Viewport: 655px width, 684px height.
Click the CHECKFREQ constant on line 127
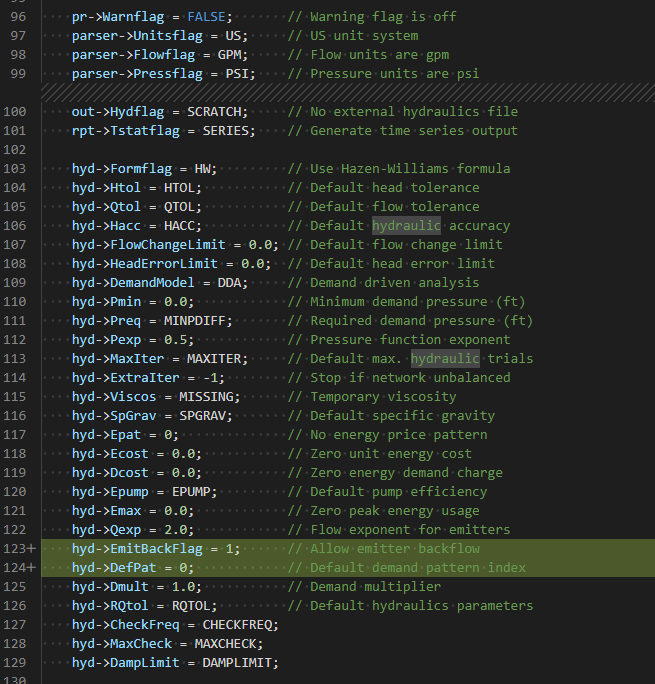[x=237, y=625]
